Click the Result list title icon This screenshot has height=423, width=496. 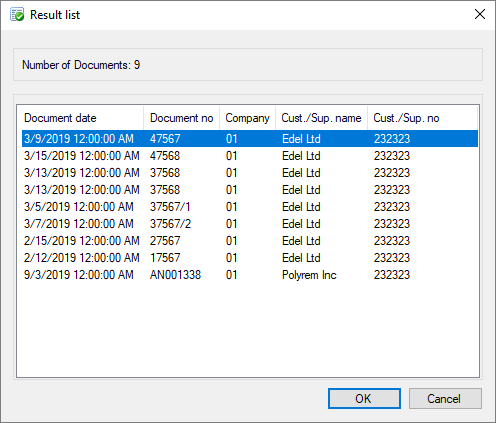[x=17, y=15]
